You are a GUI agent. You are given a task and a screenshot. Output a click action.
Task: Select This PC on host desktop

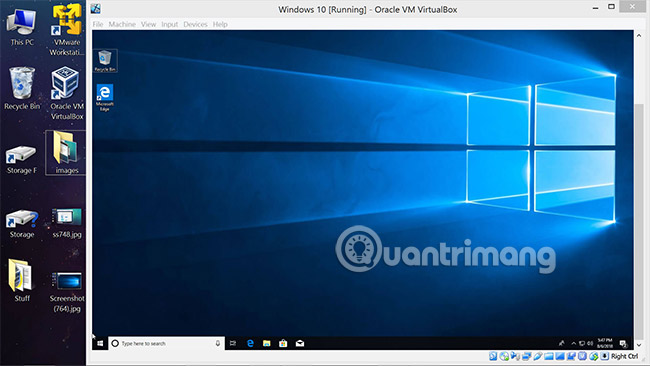22,27
